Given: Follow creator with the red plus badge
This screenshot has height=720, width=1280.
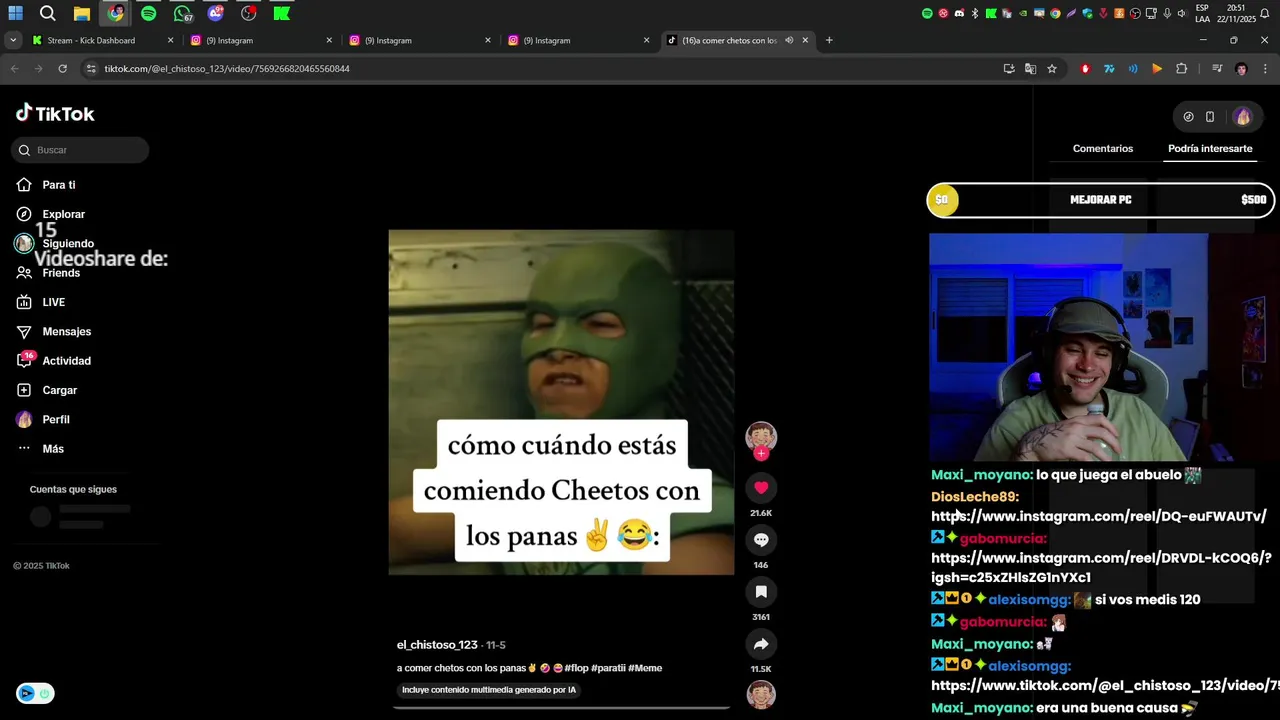Looking at the screenshot, I should coord(761,453).
